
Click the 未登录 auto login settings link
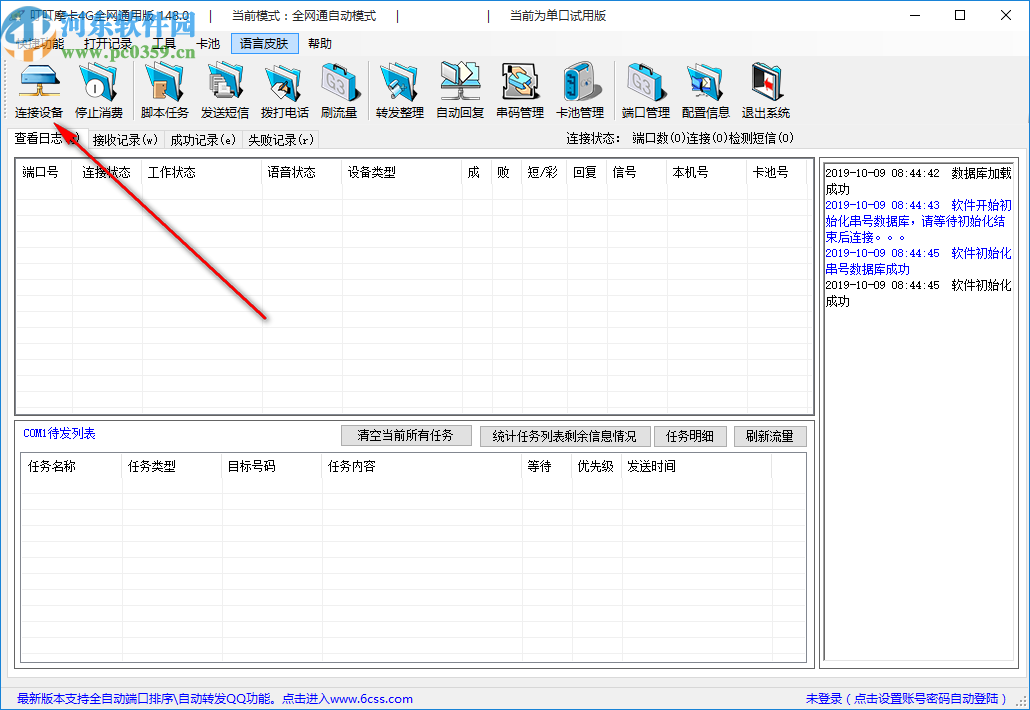point(907,699)
